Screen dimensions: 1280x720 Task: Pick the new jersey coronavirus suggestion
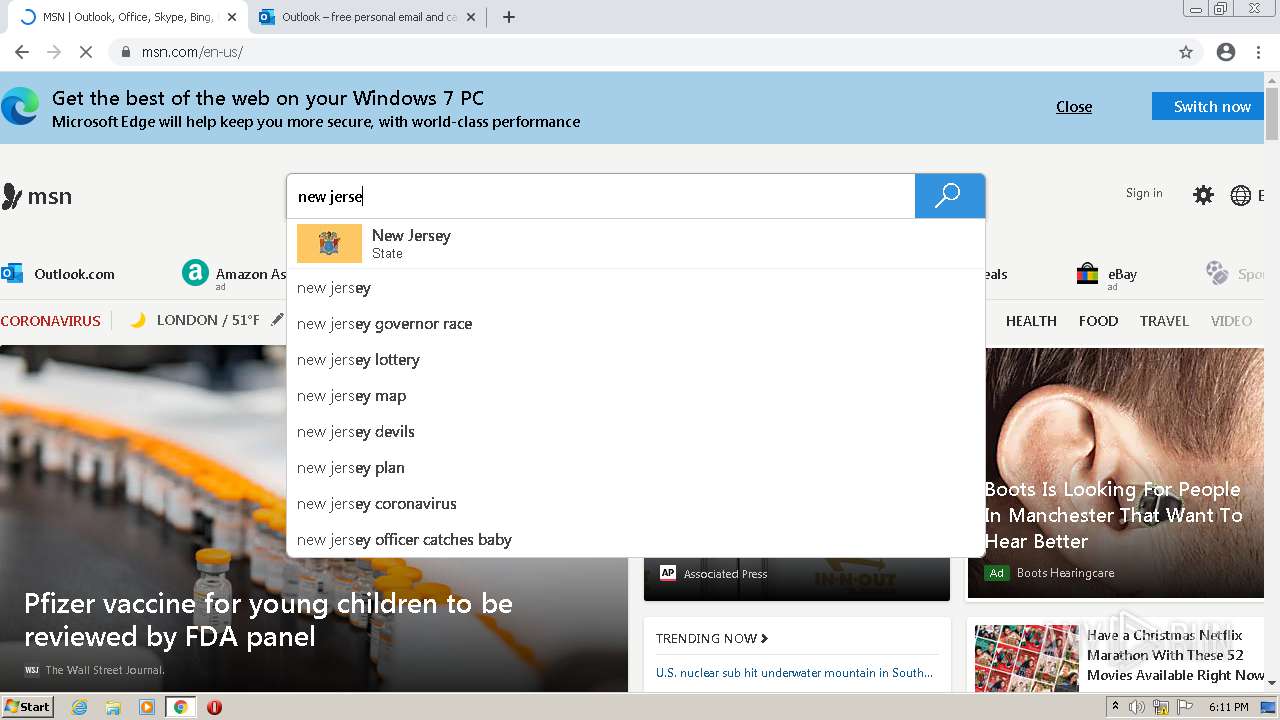coord(636,504)
